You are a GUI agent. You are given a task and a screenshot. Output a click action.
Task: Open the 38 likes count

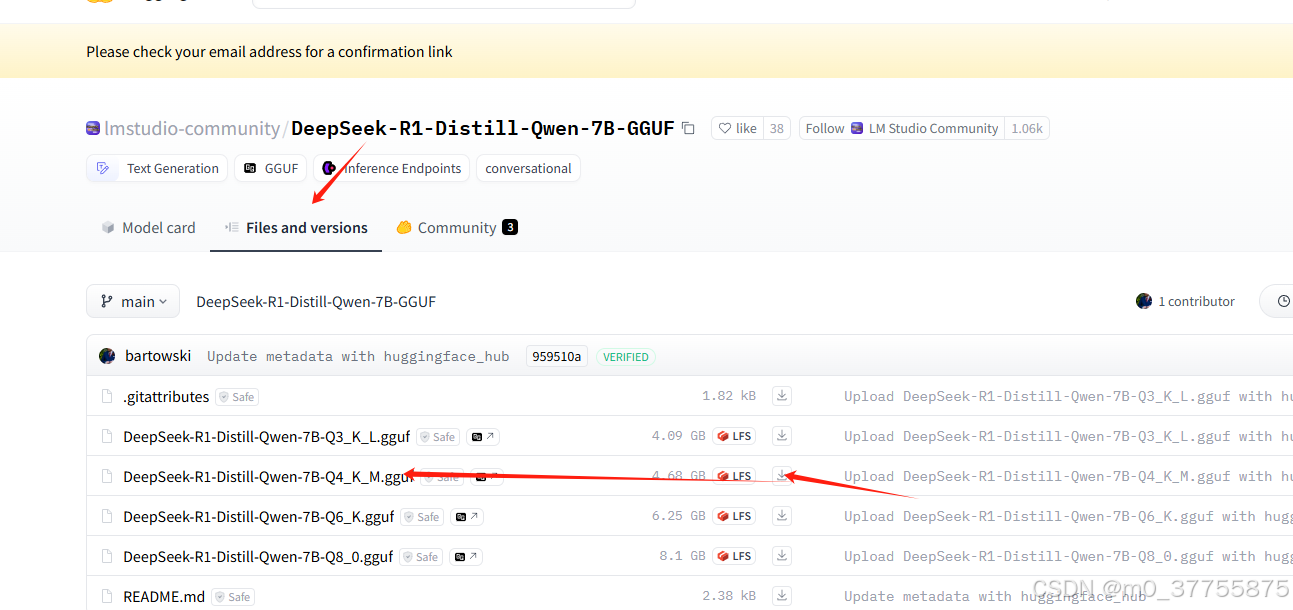coord(777,128)
